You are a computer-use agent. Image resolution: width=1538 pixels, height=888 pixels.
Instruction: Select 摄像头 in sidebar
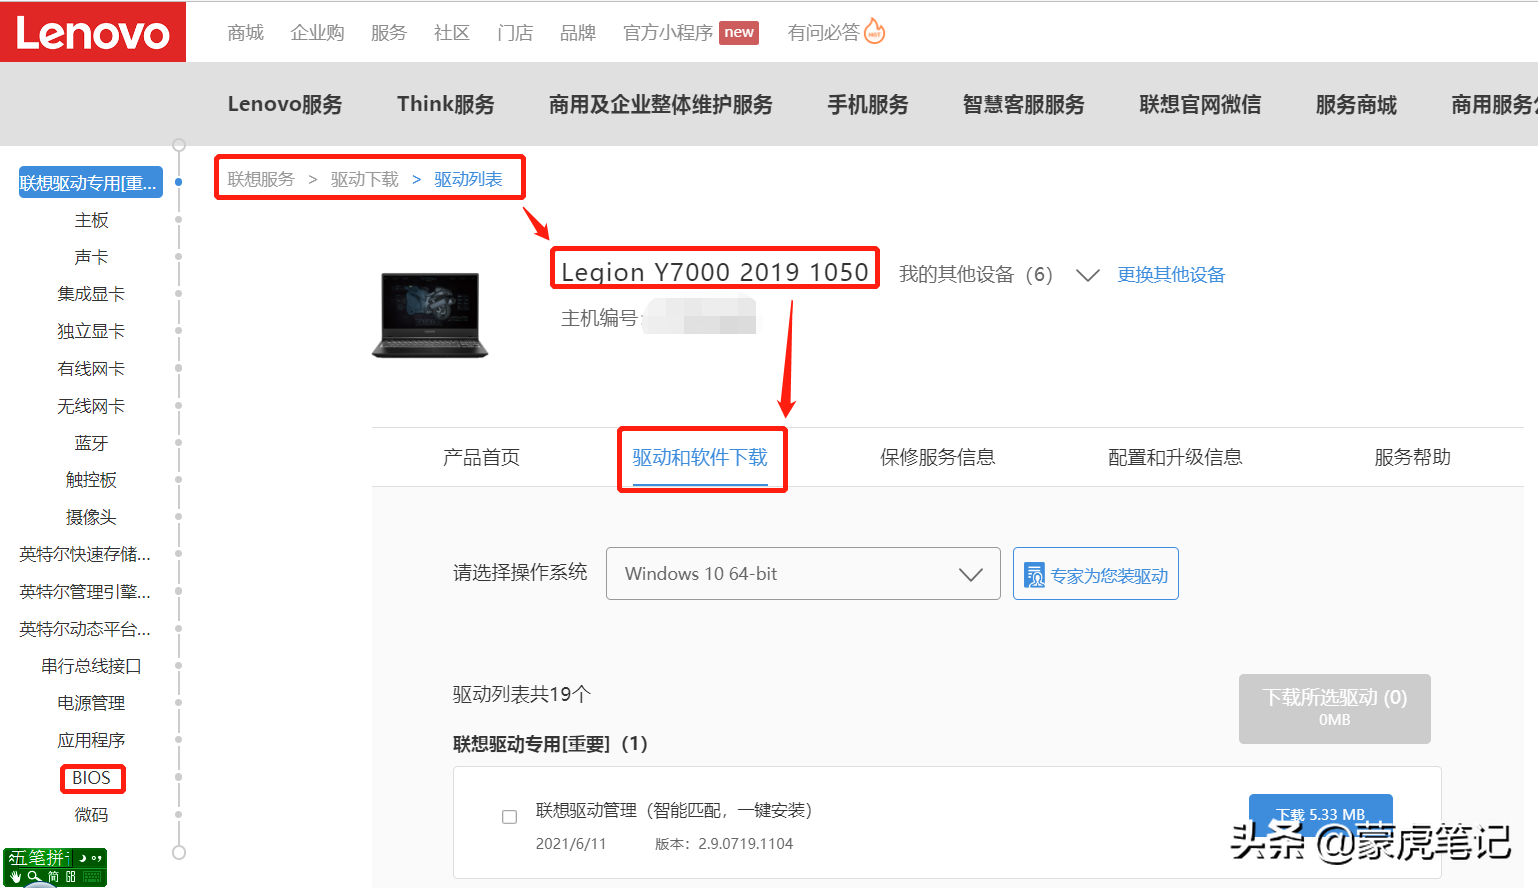(x=91, y=517)
